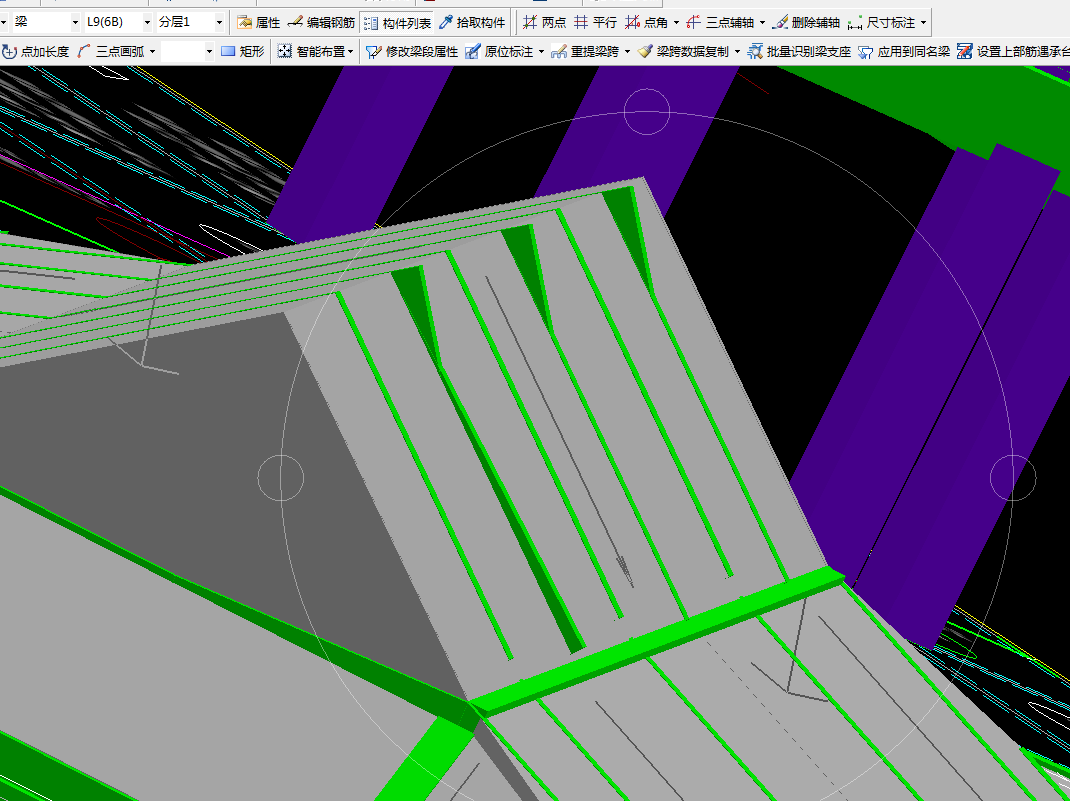This screenshot has height=801, width=1070.
Task: Click the right orbit handle circle
Action: point(1013,478)
